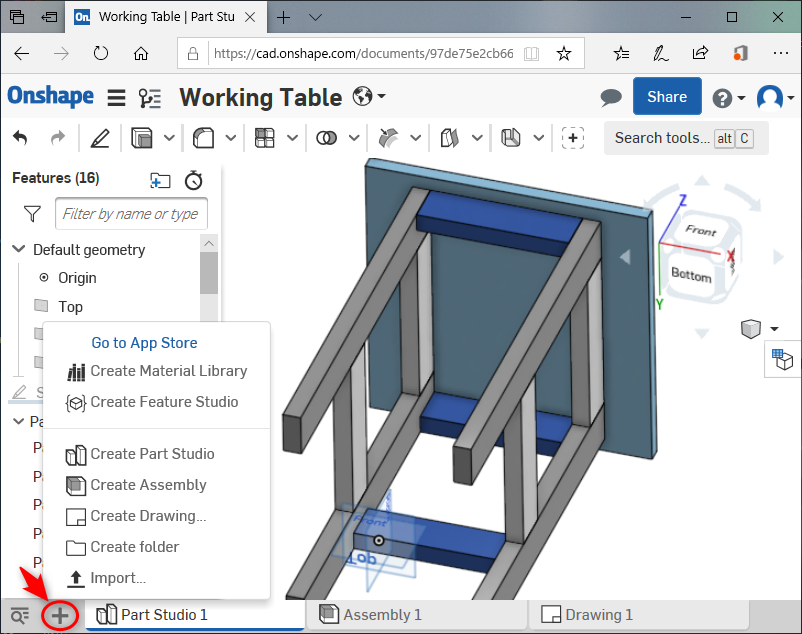Click the view cube Front face
Image resolution: width=802 pixels, height=634 pixels.
(701, 231)
